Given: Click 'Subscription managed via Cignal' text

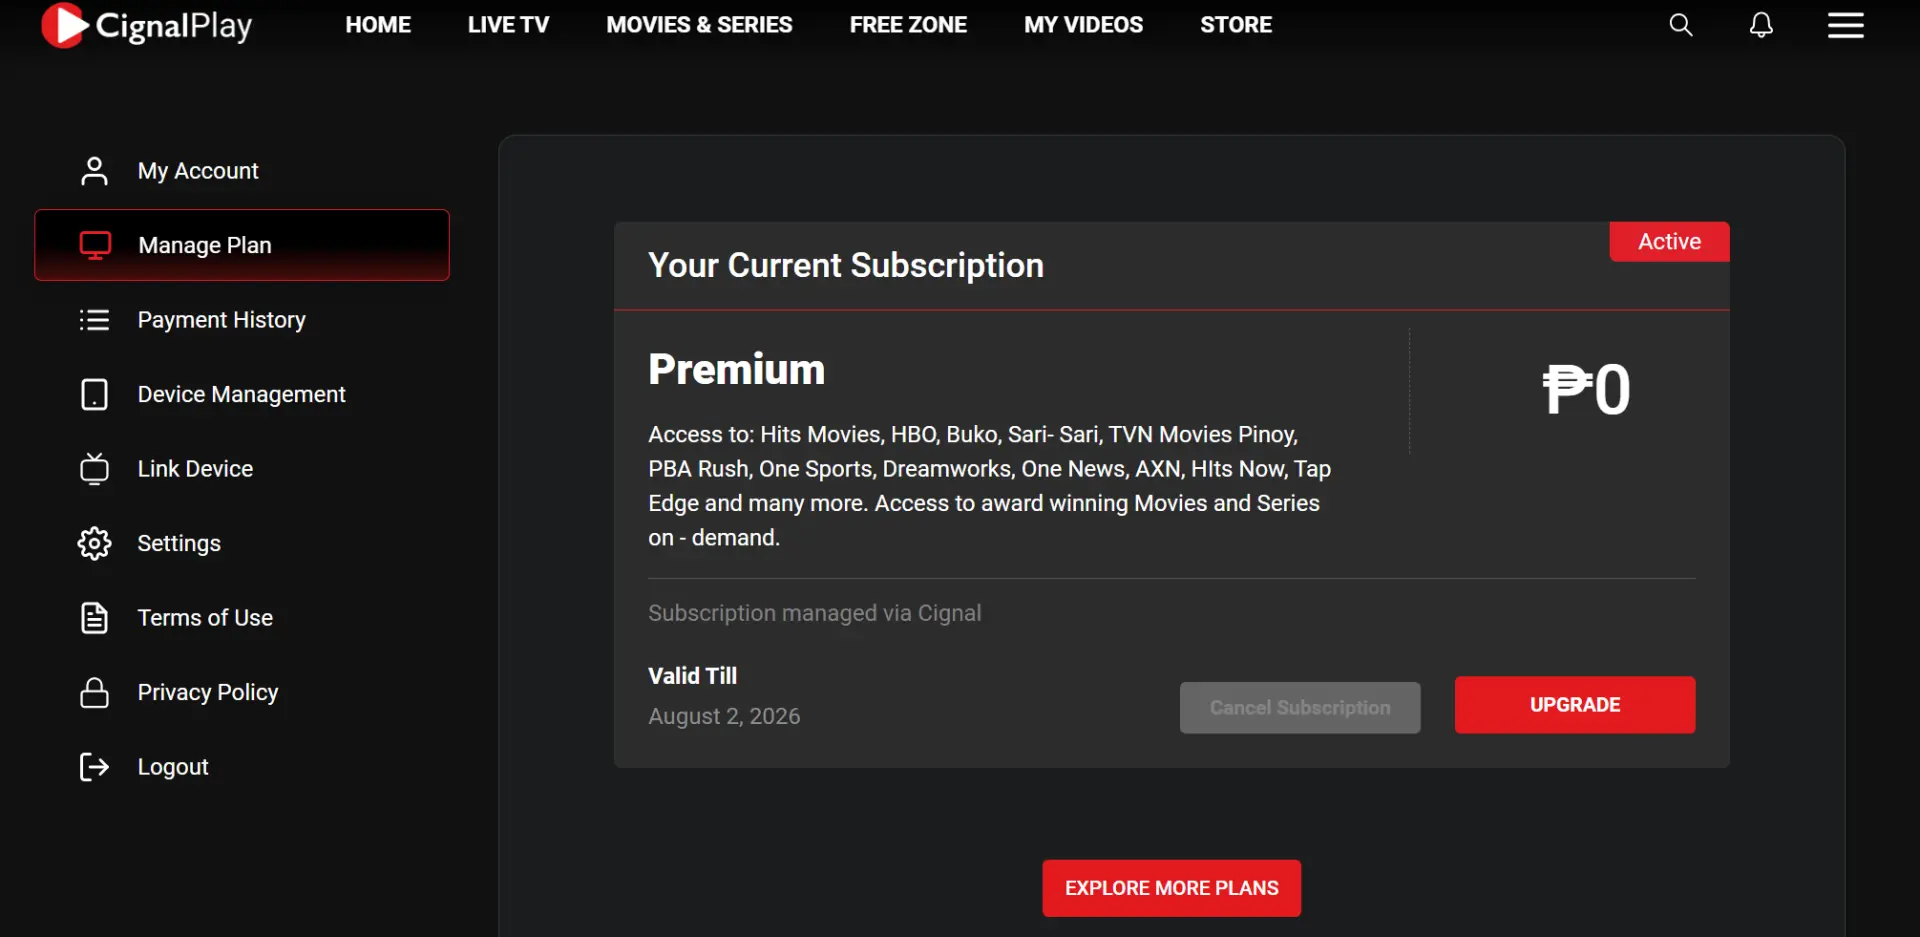Looking at the screenshot, I should (x=814, y=613).
